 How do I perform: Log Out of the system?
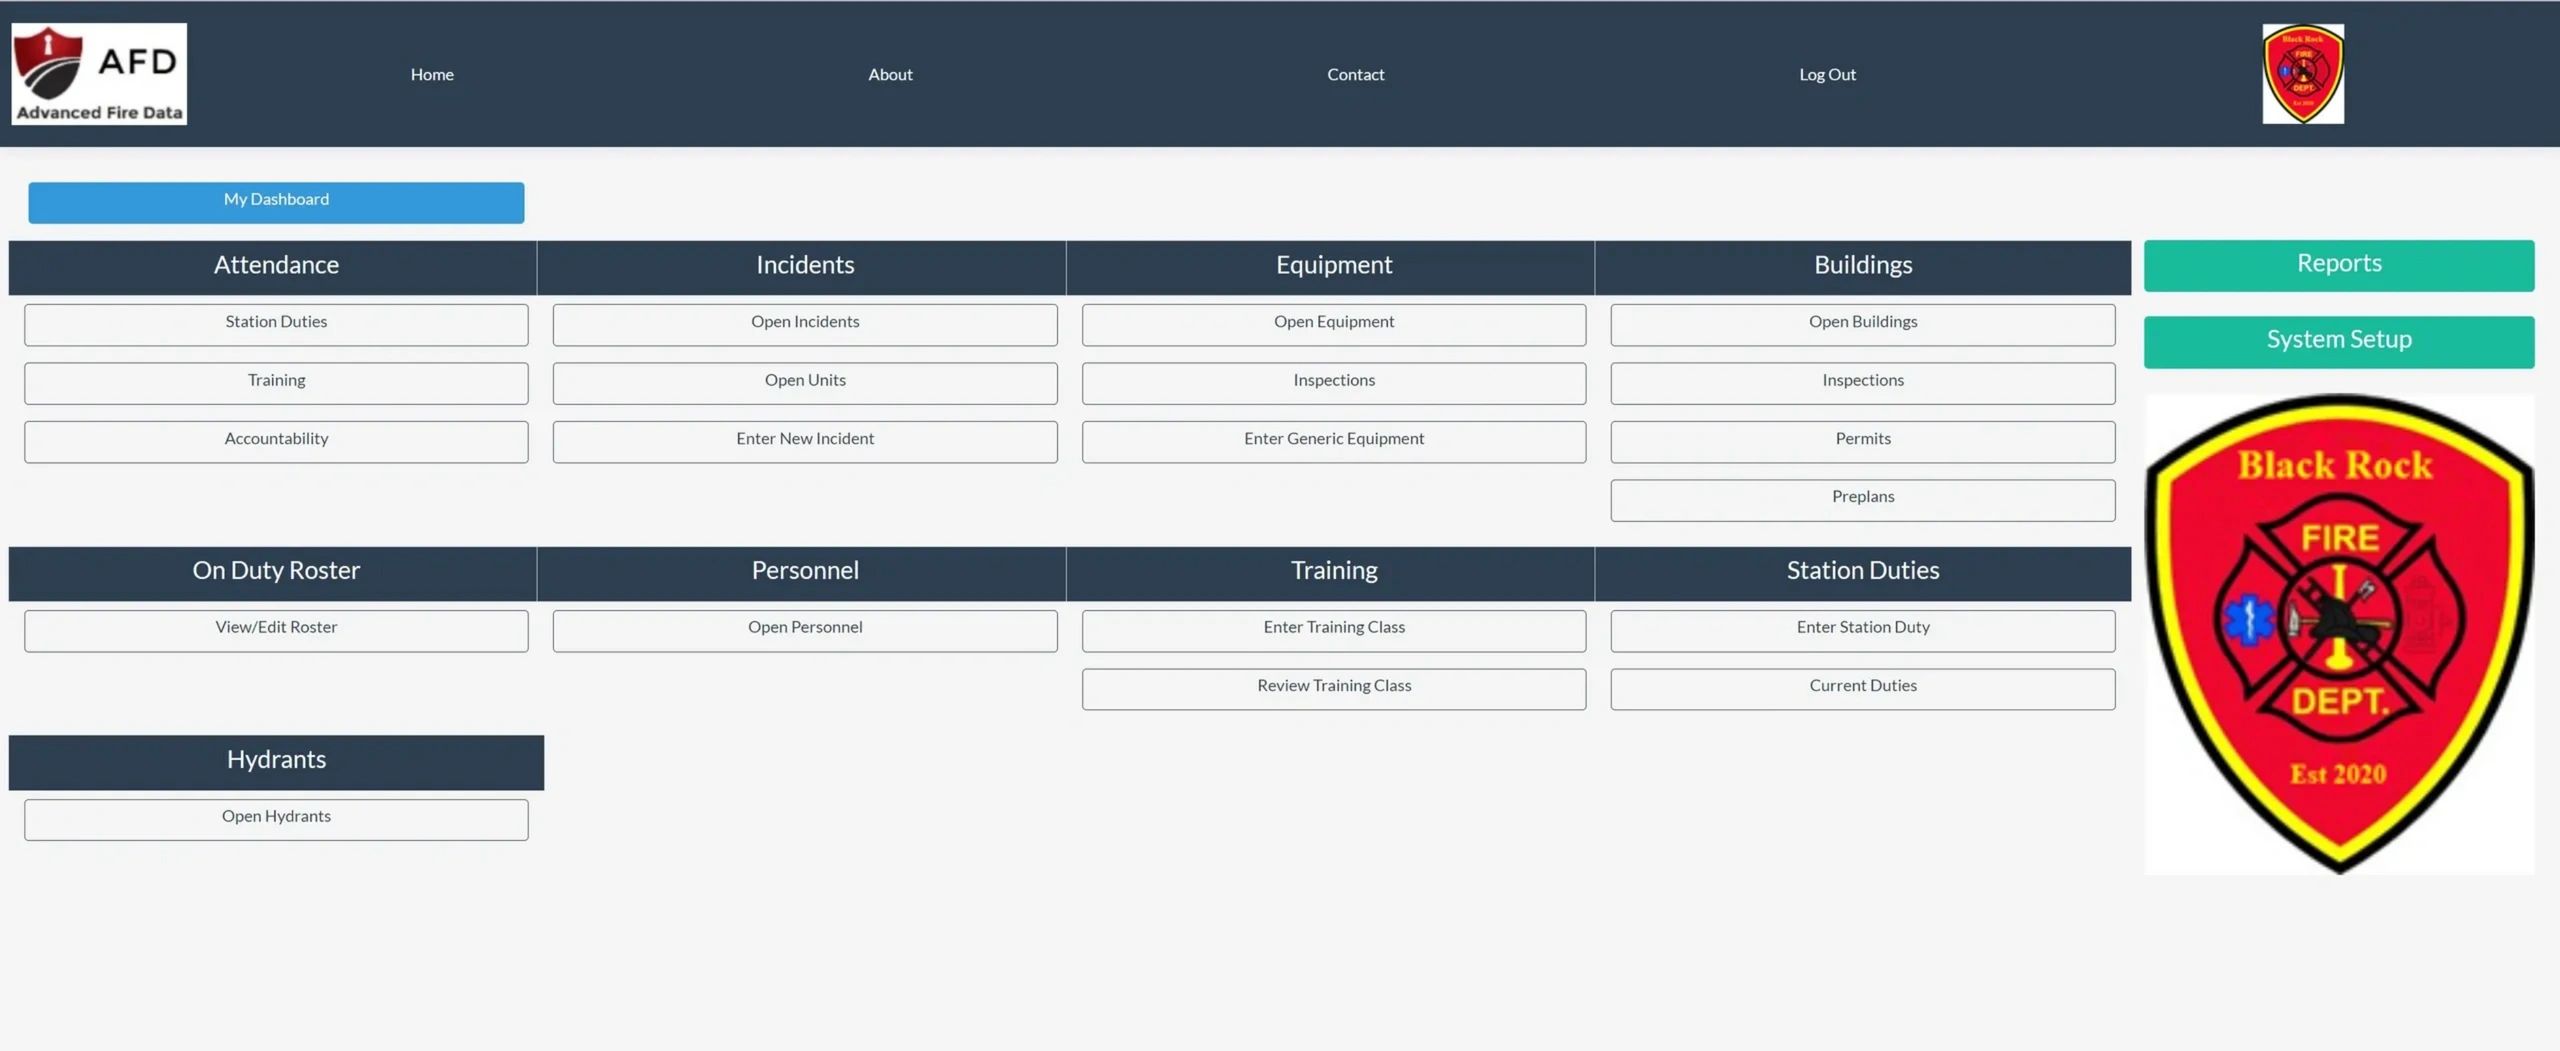click(1827, 74)
